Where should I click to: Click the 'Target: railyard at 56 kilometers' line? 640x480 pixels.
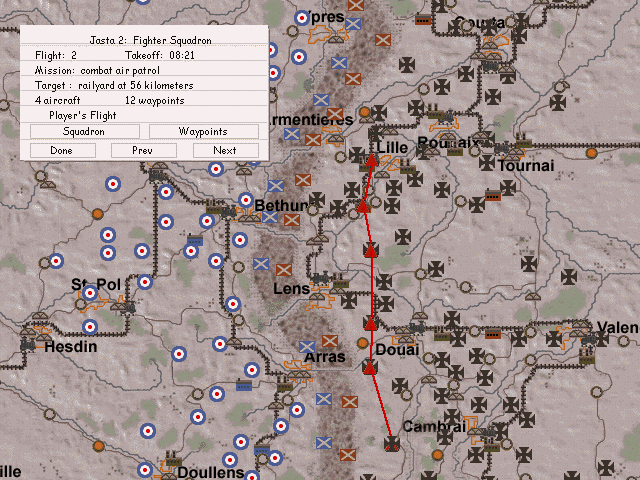[114, 85]
